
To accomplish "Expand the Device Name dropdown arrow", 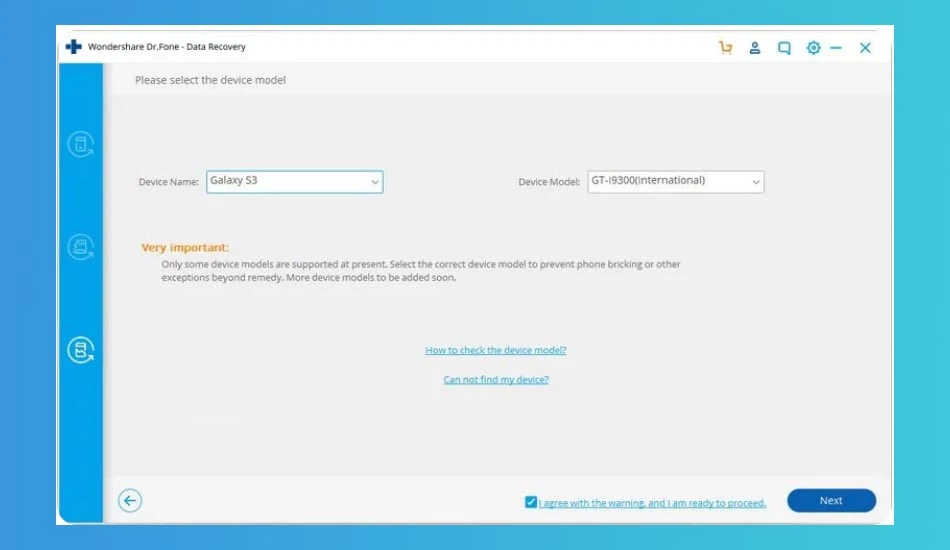I will pos(374,182).
